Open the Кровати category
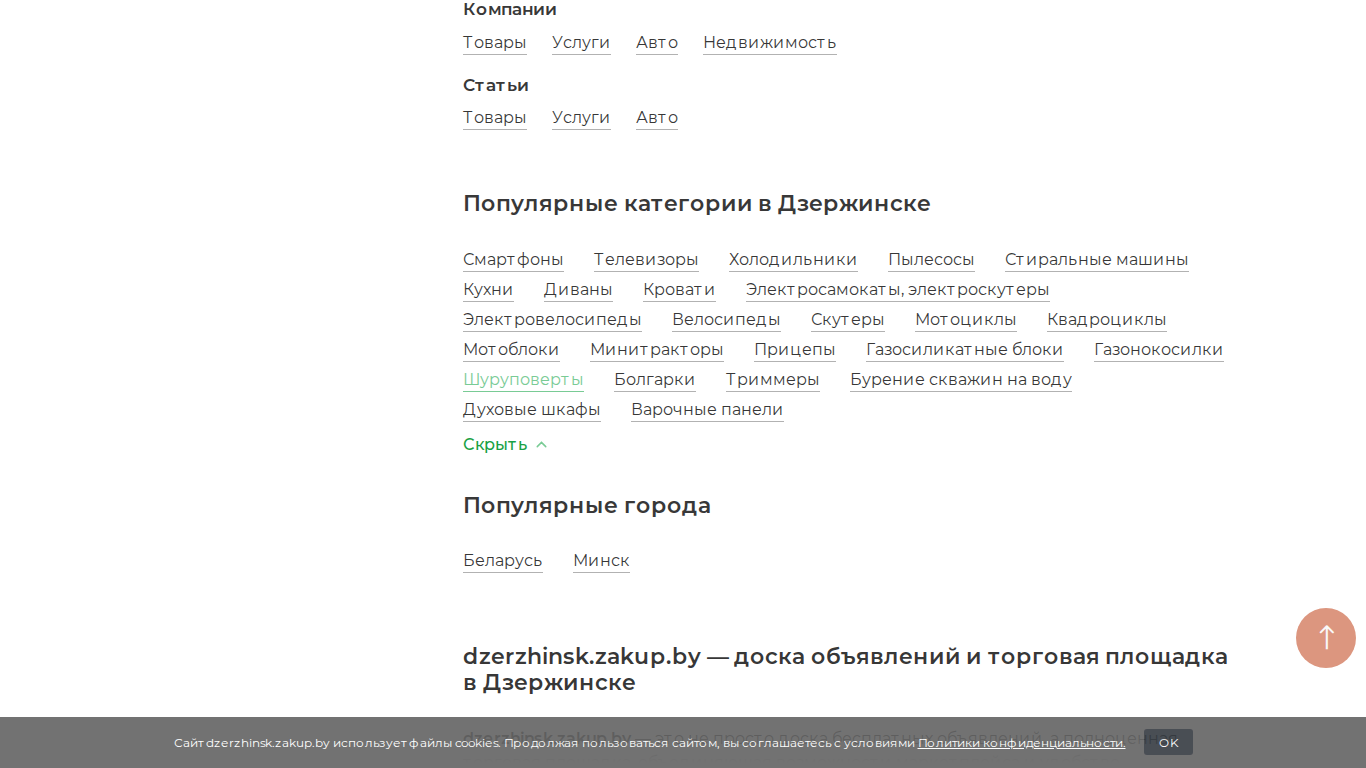 [x=679, y=290]
